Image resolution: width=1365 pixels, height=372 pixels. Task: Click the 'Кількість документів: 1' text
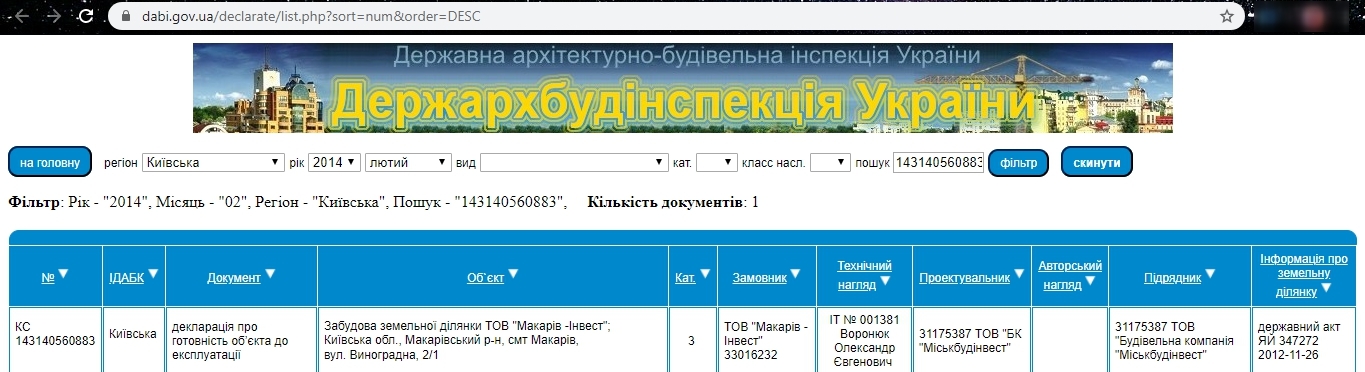[x=673, y=203]
